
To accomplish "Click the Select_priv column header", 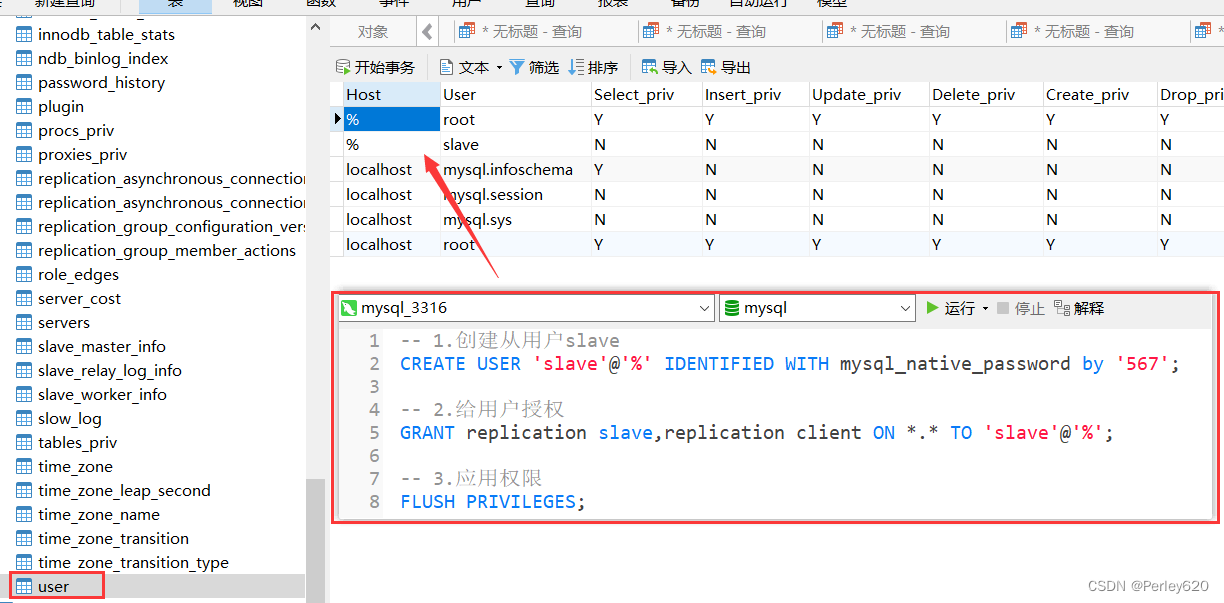I will (x=646, y=94).
